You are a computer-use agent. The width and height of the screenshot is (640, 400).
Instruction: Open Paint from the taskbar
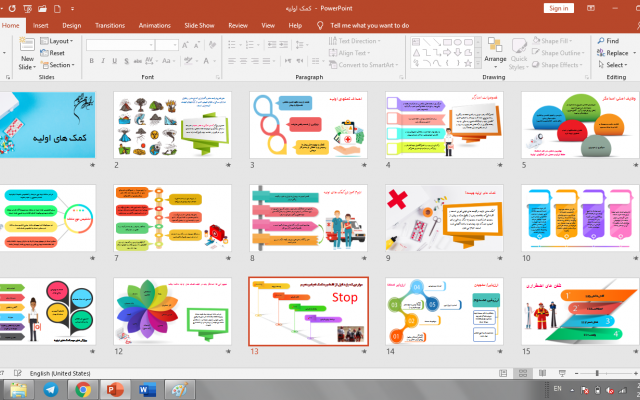(180, 390)
